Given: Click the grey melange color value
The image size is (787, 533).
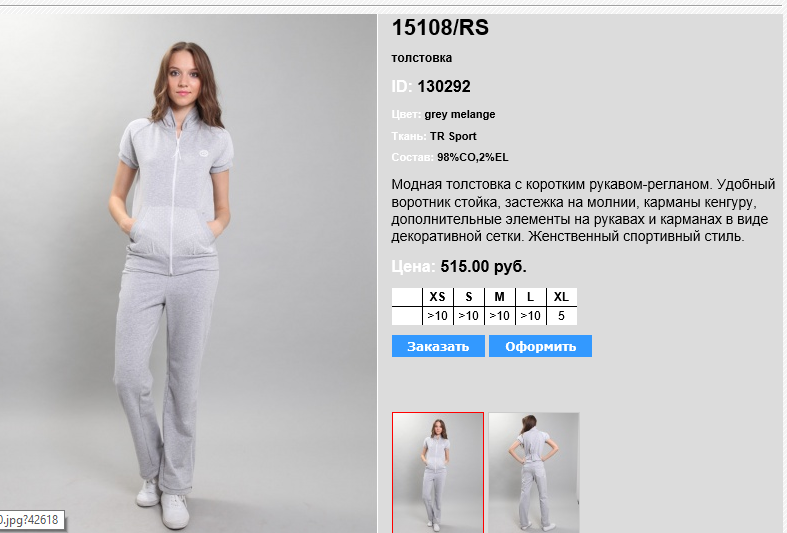Looking at the screenshot, I should pos(460,114).
